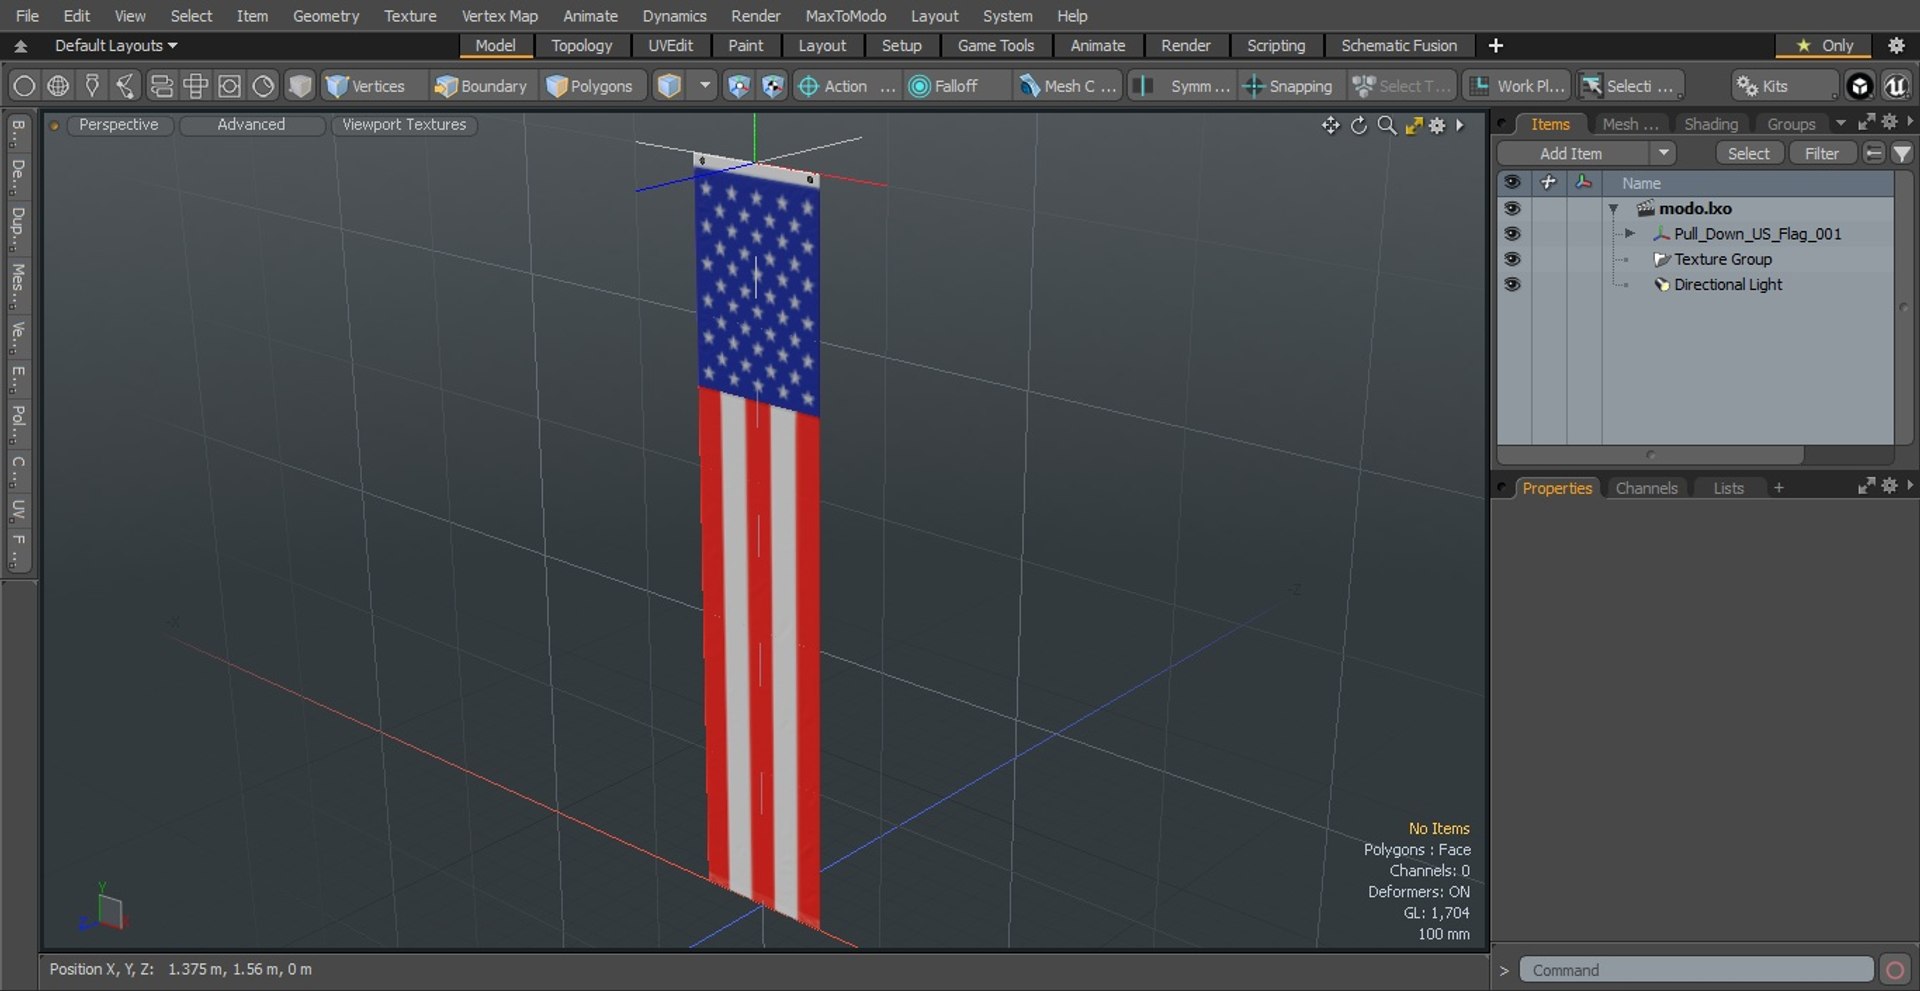Open the Geometry menu
The height and width of the screenshot is (991, 1920).
point(325,16)
